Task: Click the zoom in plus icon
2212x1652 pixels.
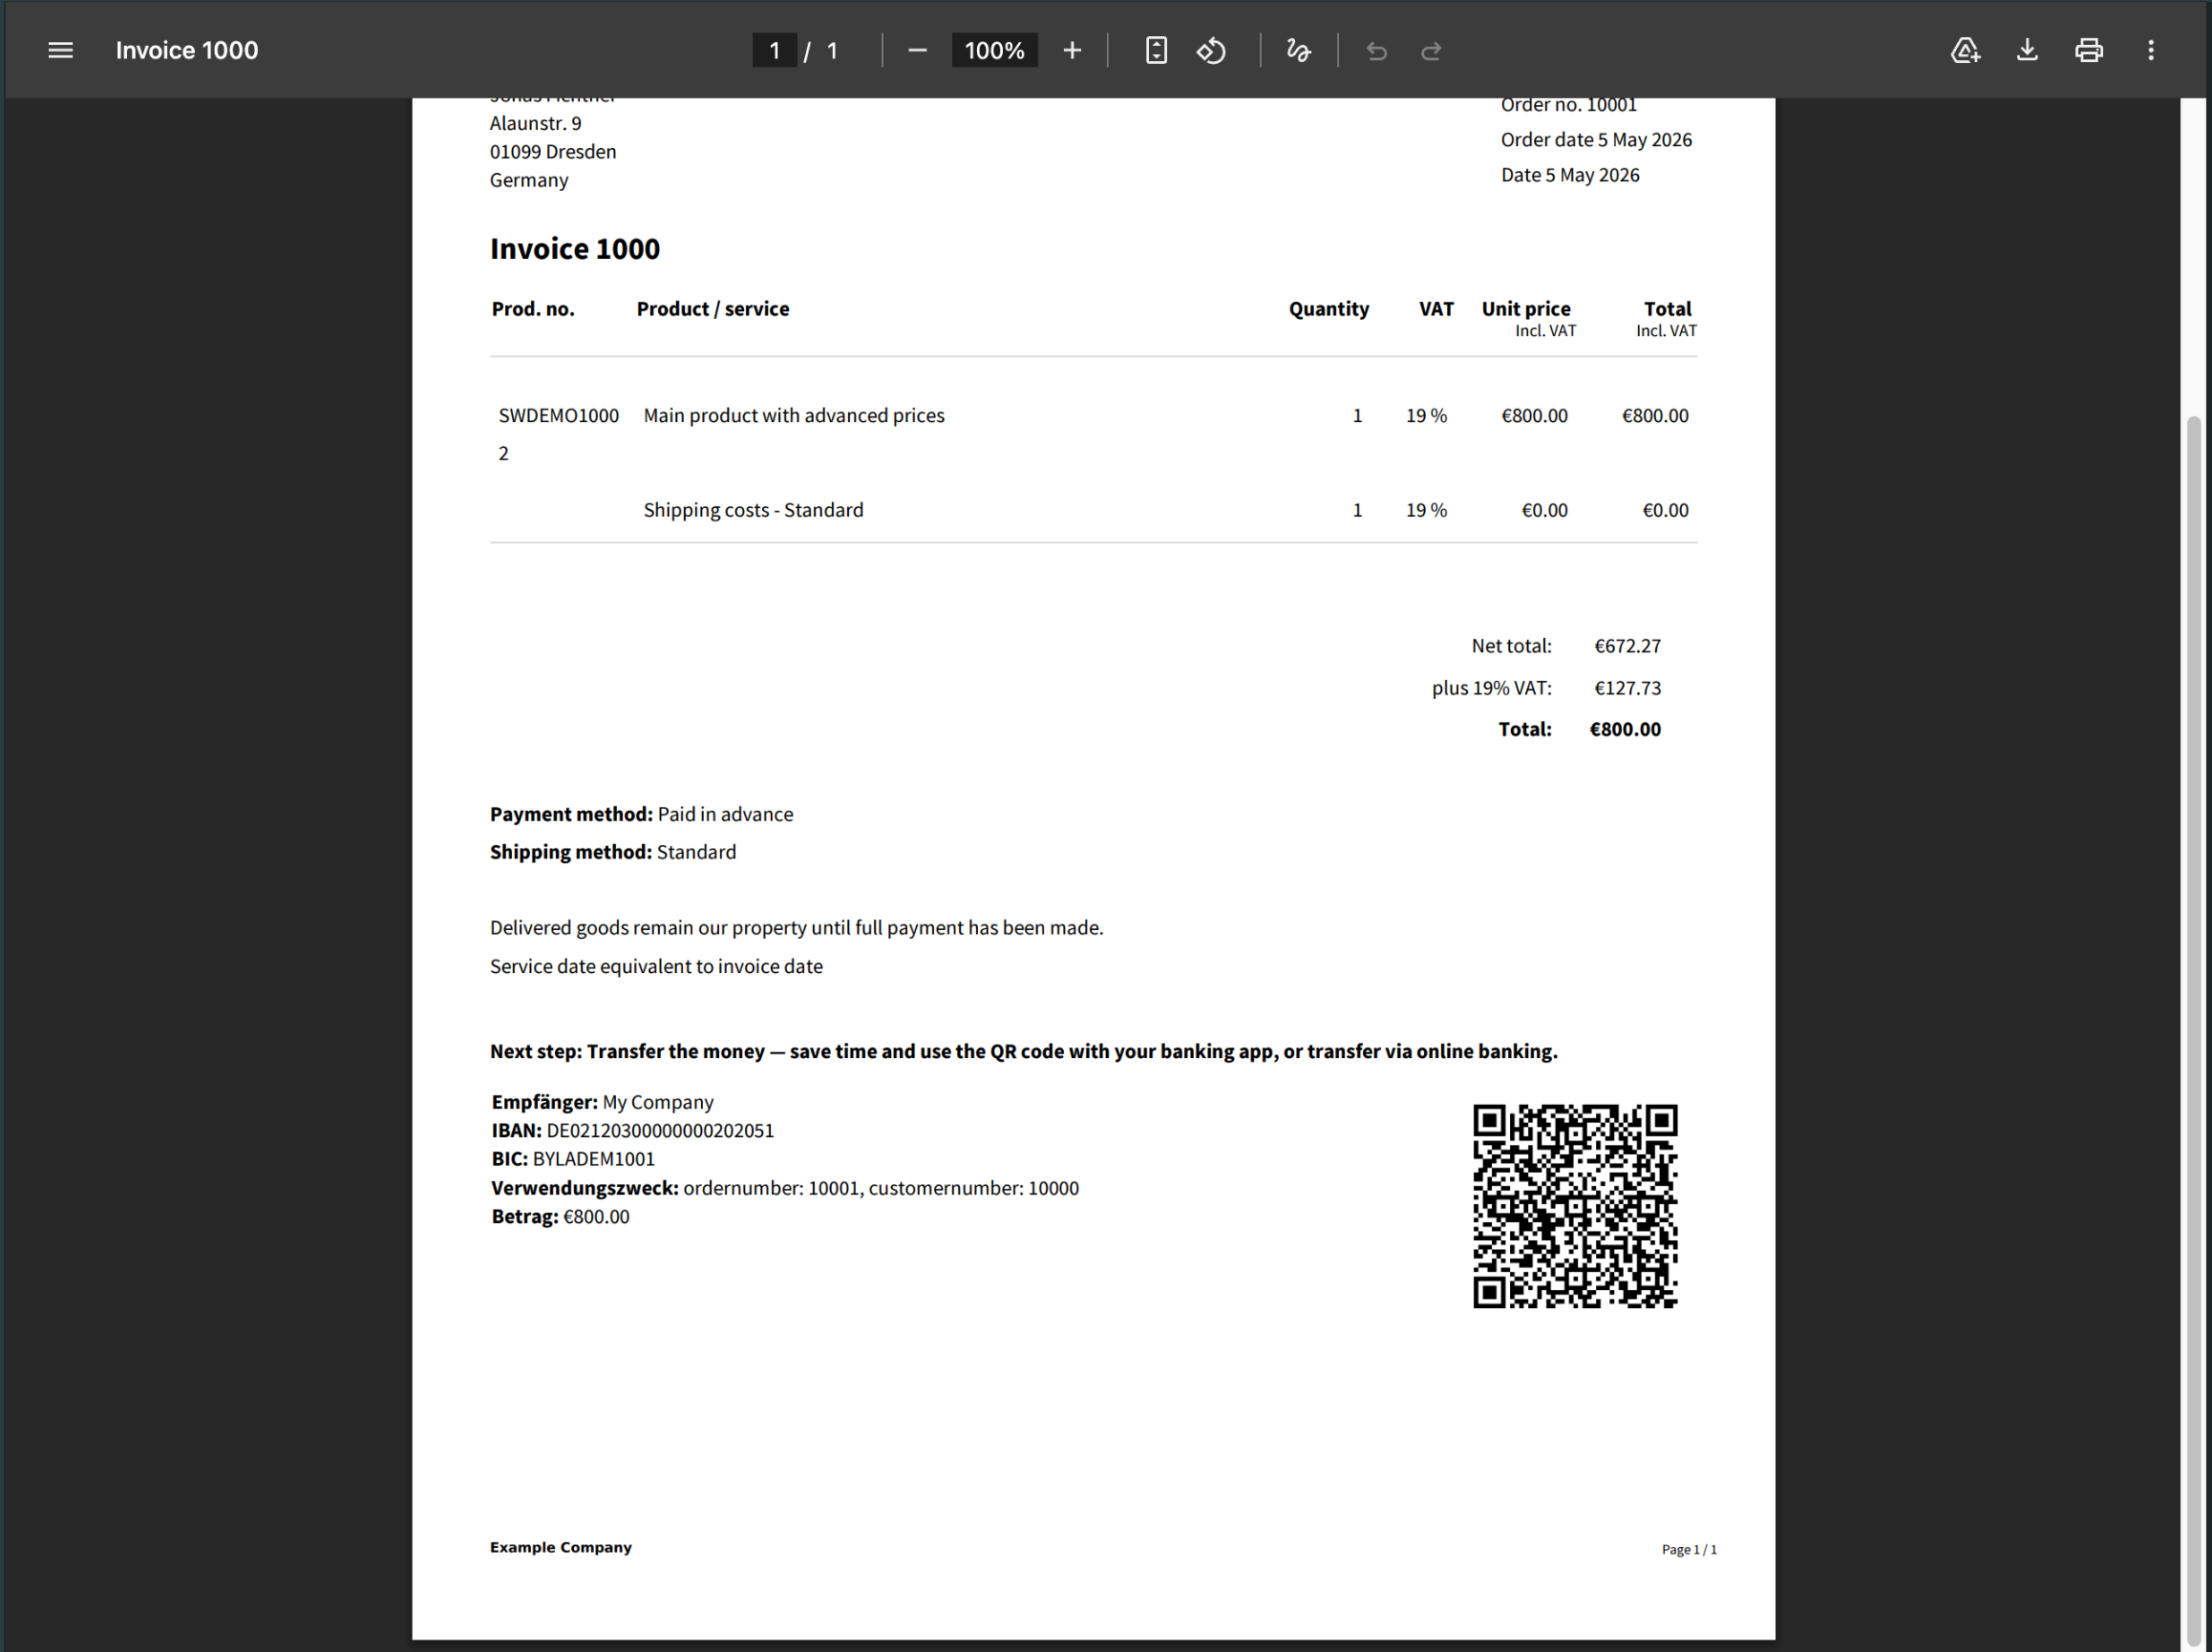Action: coord(1072,50)
